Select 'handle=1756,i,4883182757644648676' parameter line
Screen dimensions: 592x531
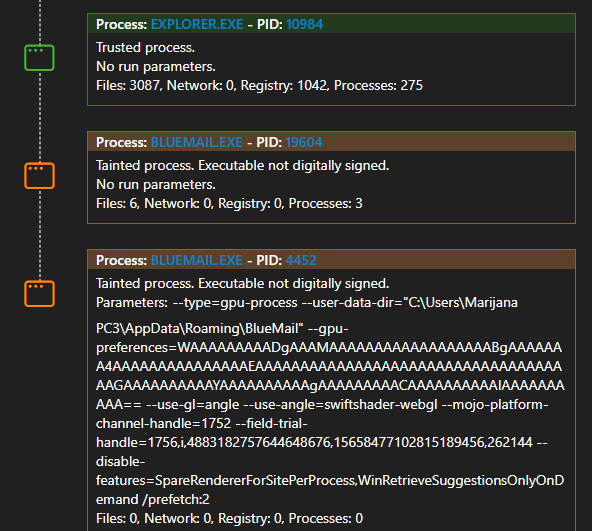click(321, 442)
